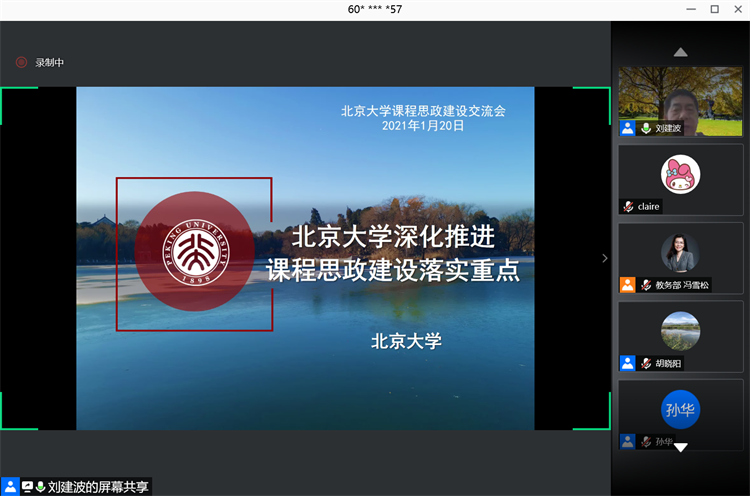The image size is (750, 496).
Task: Click the 录制中 recording label
Action: (x=49, y=63)
